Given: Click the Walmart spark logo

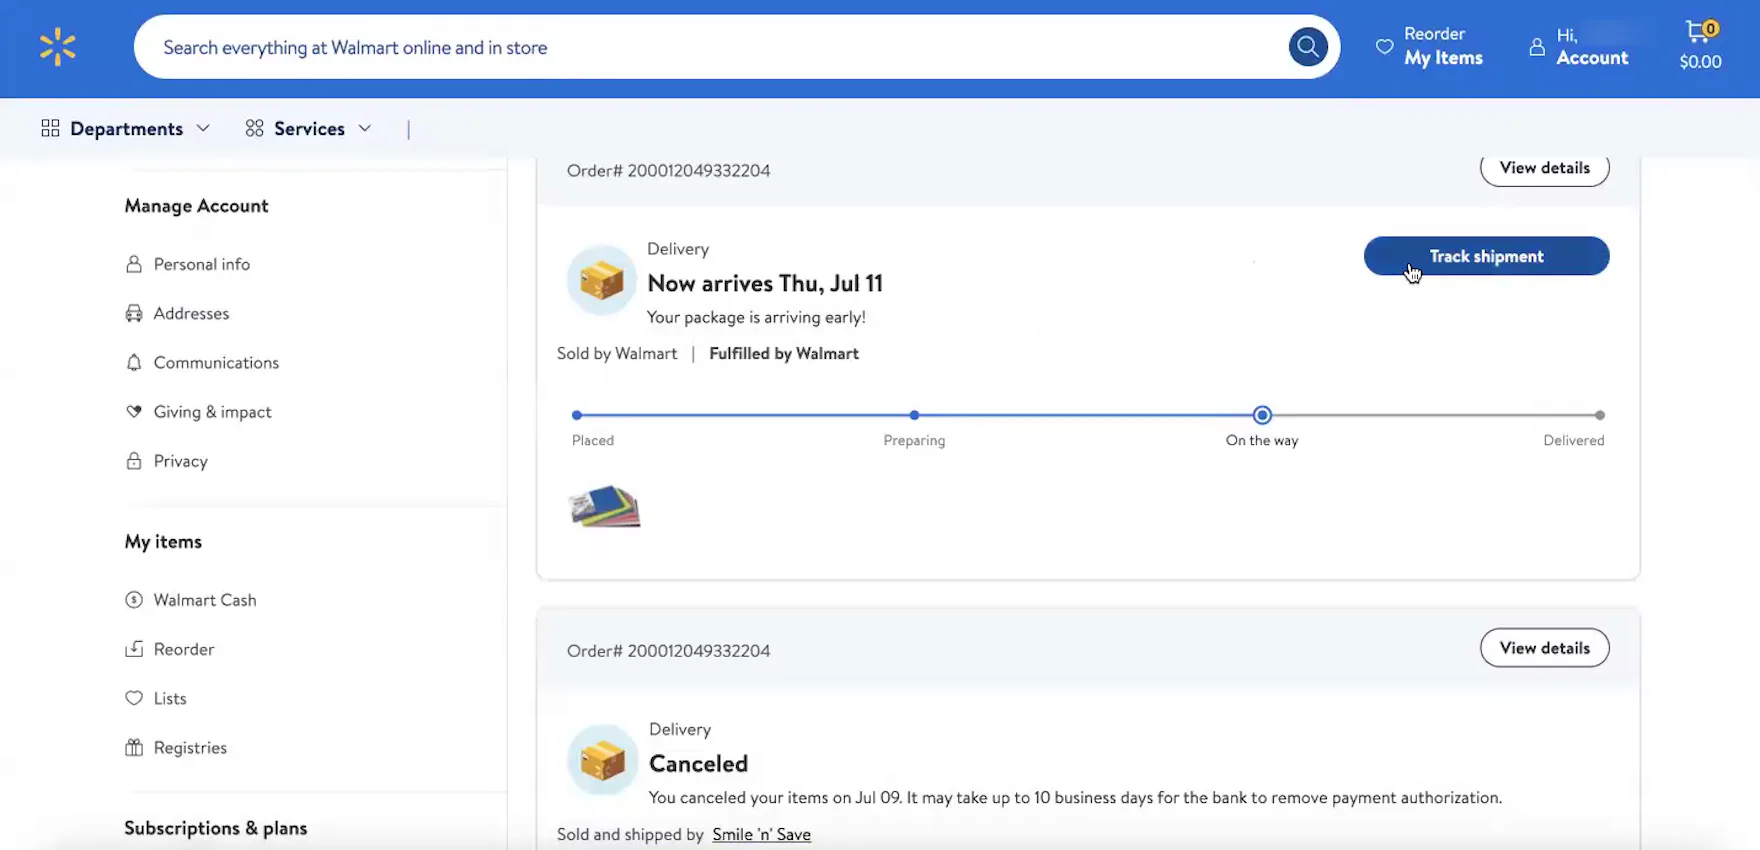Looking at the screenshot, I should click(x=57, y=47).
